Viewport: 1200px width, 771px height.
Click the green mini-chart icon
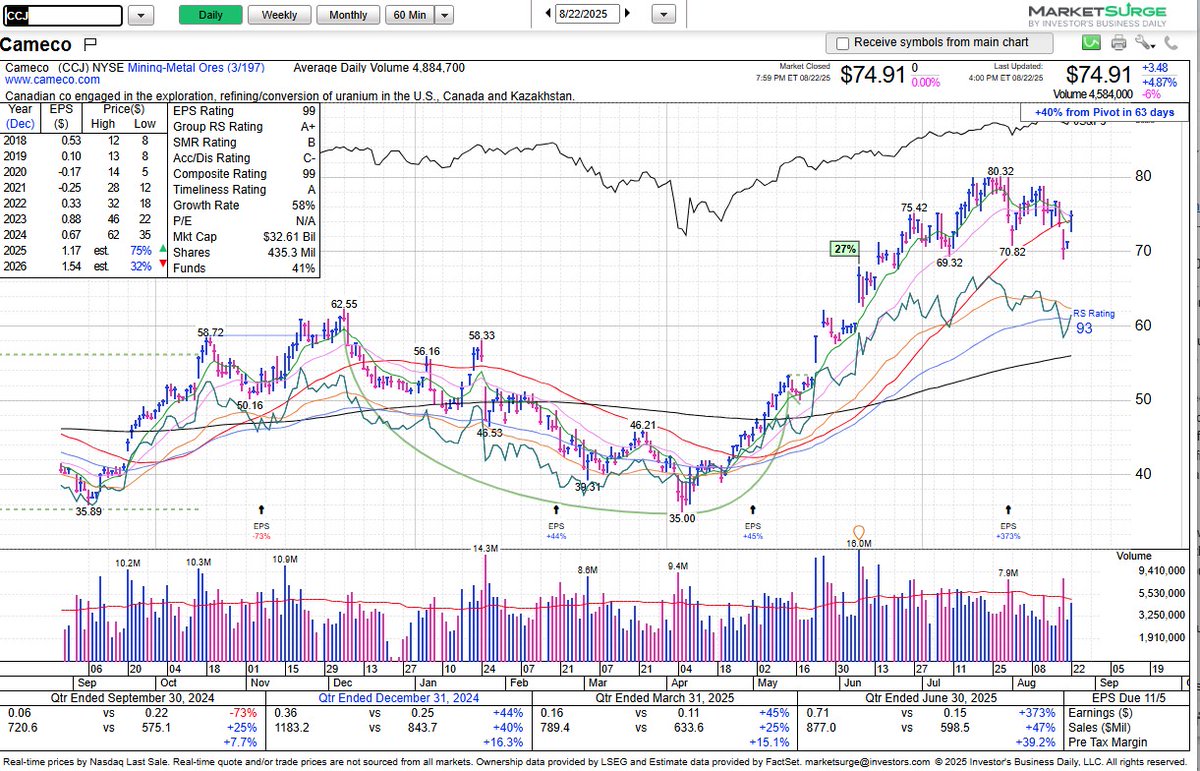coord(1092,42)
